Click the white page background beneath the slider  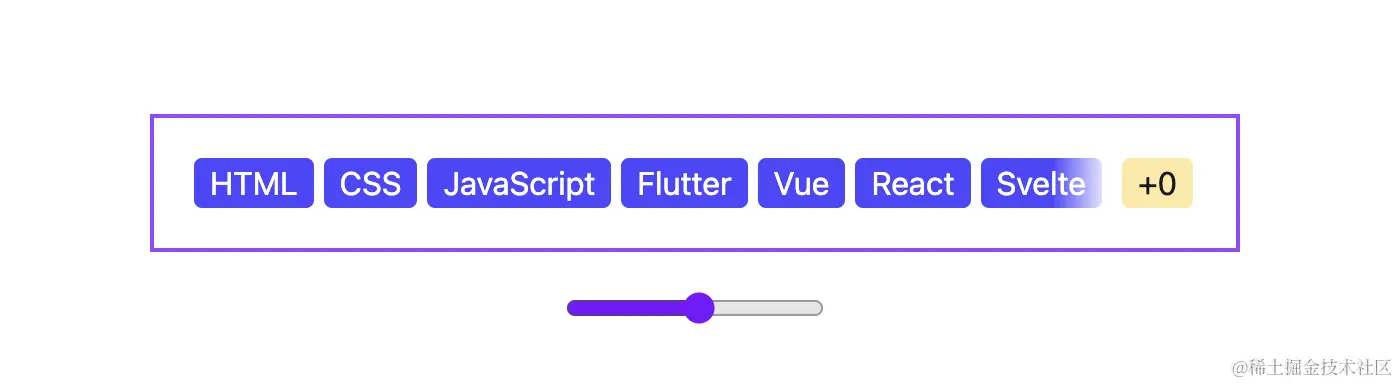[x=694, y=352]
